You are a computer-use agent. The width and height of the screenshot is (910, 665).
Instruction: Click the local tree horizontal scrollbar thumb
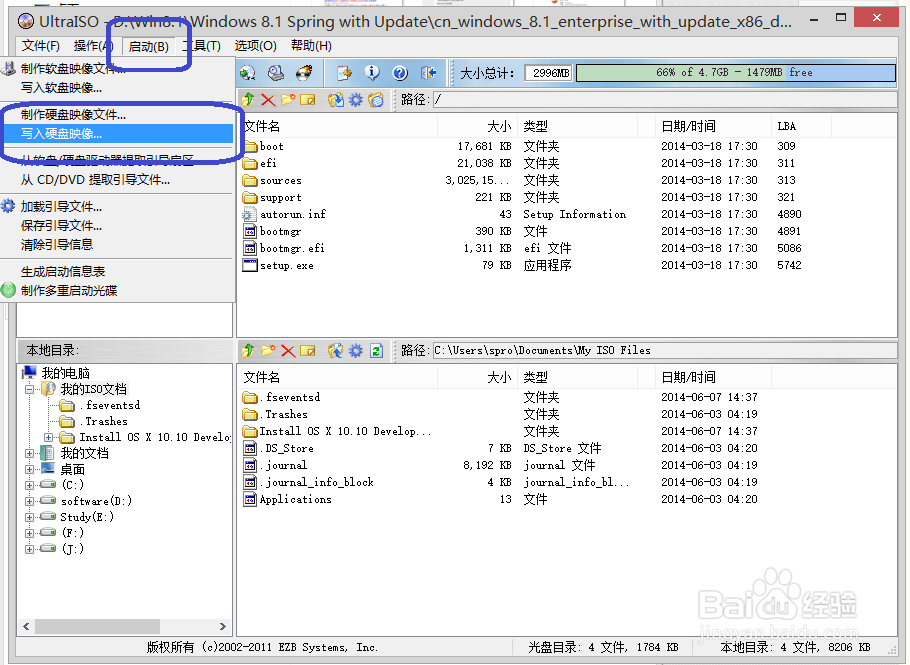click(97, 626)
